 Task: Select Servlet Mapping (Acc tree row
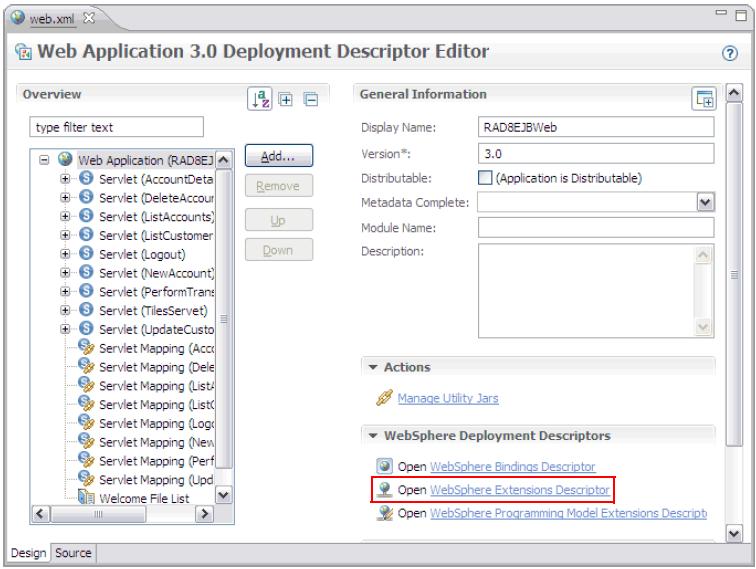pyautogui.click(x=146, y=348)
